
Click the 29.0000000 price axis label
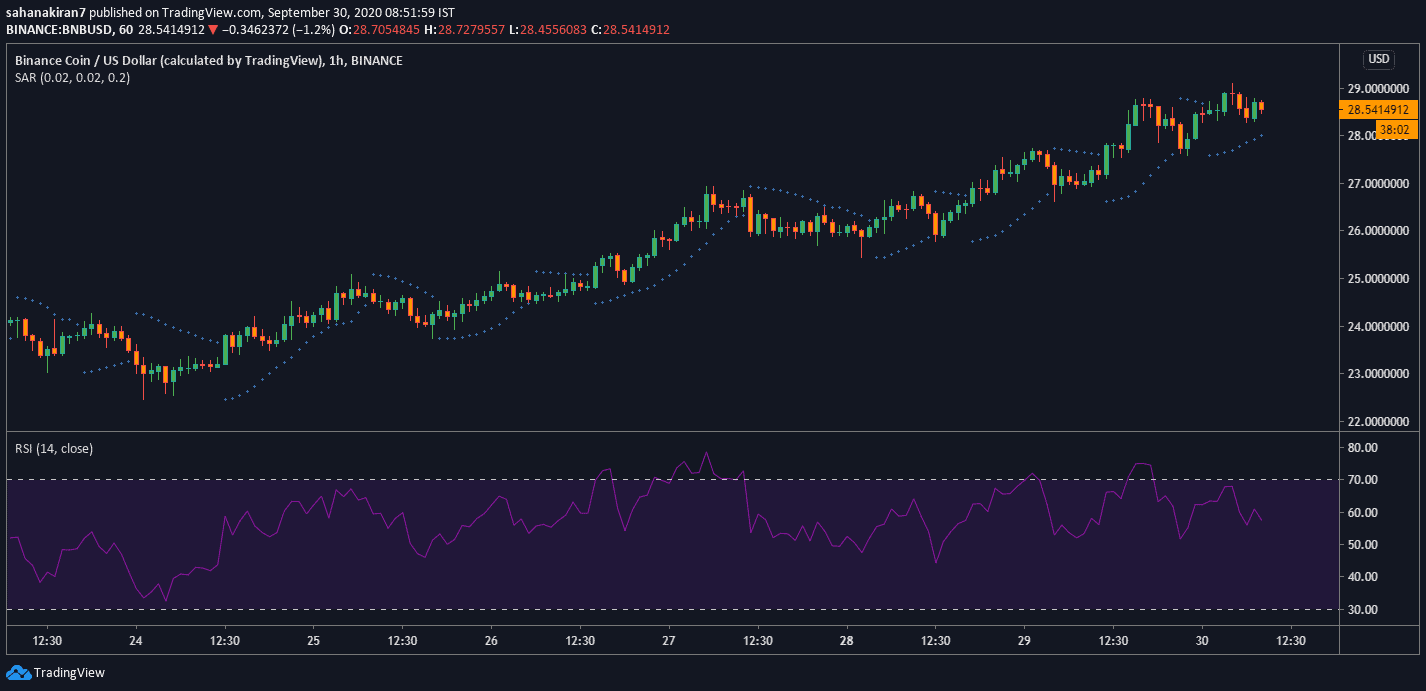click(1378, 88)
